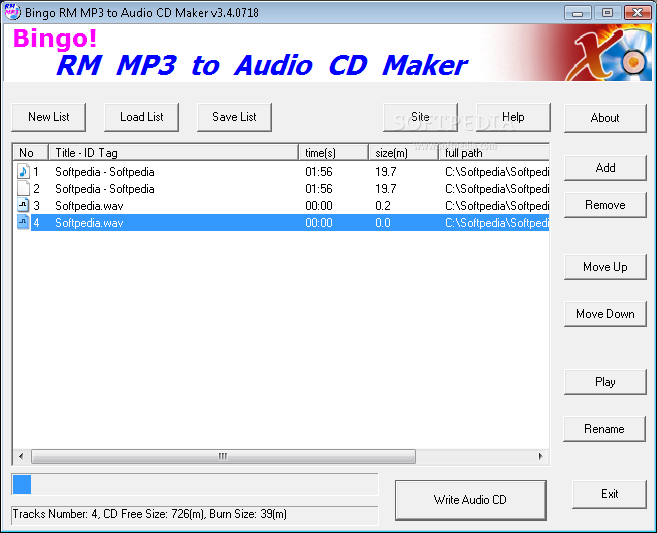Click the 01:56 time of track 2
The image size is (657, 533).
coord(319,189)
